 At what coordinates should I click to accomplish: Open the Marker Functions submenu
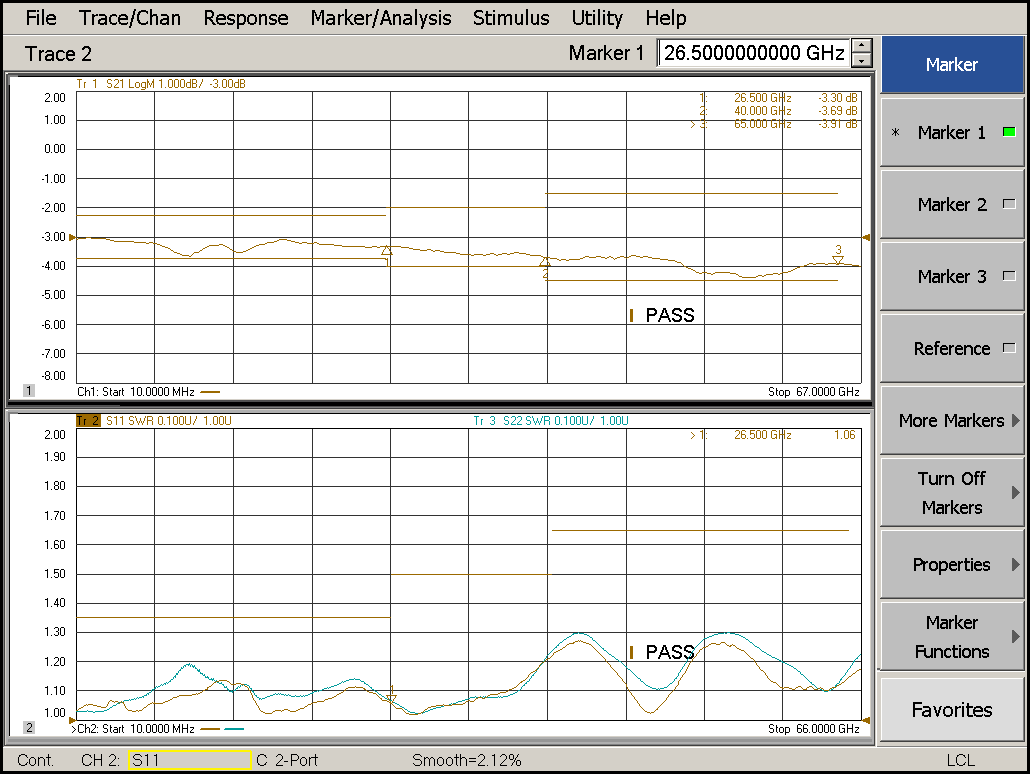(951, 637)
